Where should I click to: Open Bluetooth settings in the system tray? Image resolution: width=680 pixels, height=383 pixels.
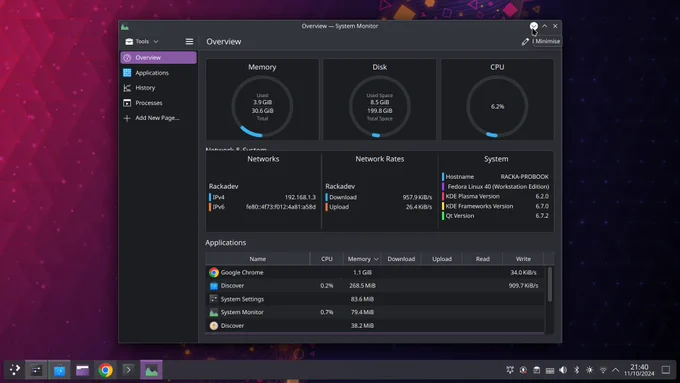[x=576, y=370]
